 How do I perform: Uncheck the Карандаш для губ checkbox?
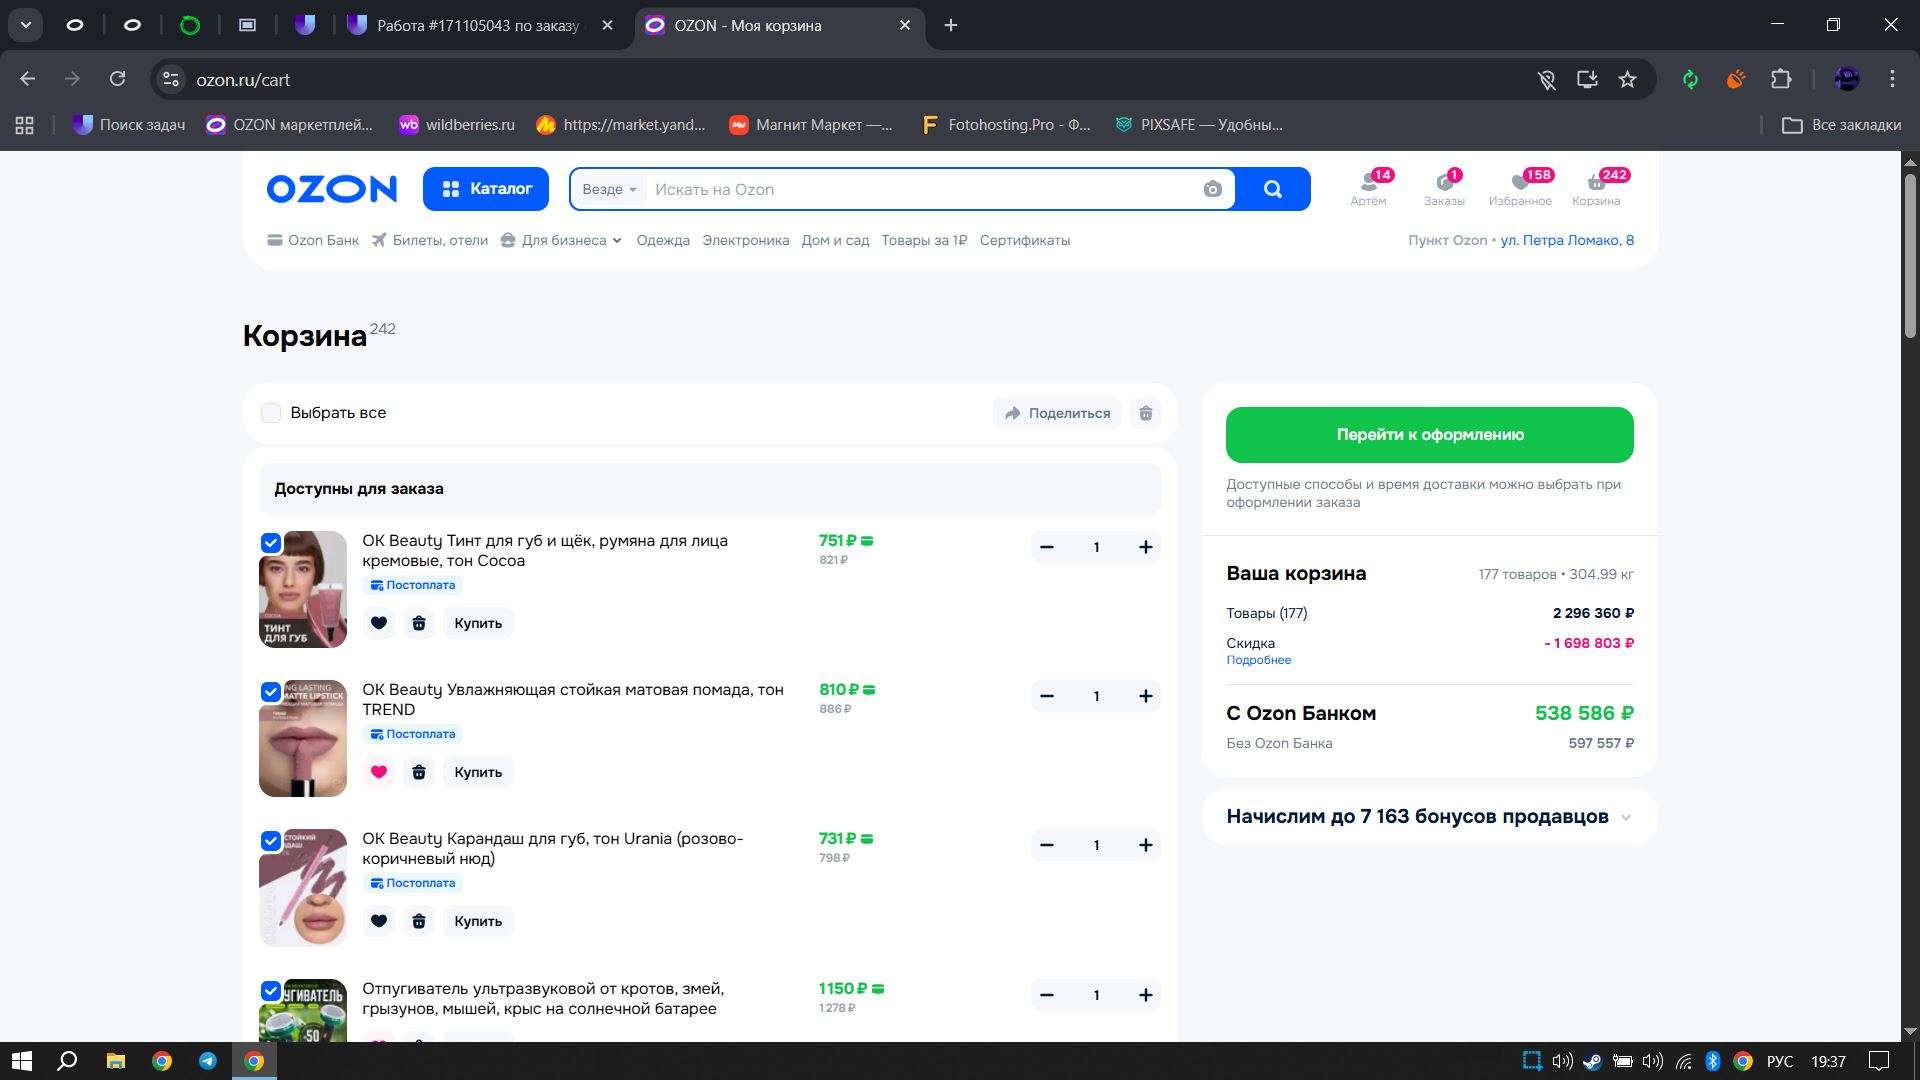click(x=271, y=841)
